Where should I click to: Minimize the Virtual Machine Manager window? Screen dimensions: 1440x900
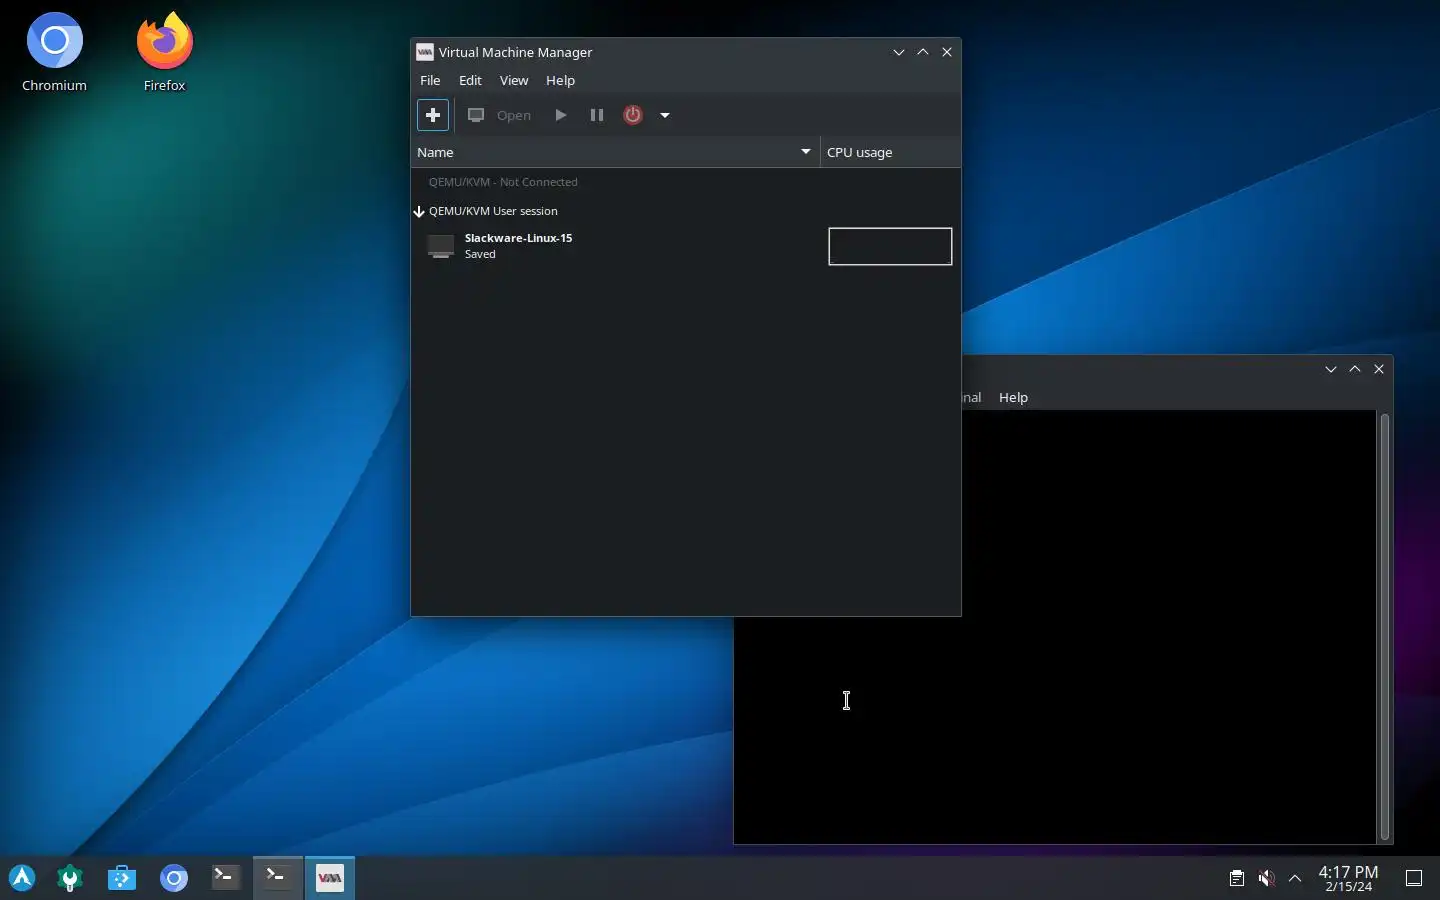tap(899, 52)
